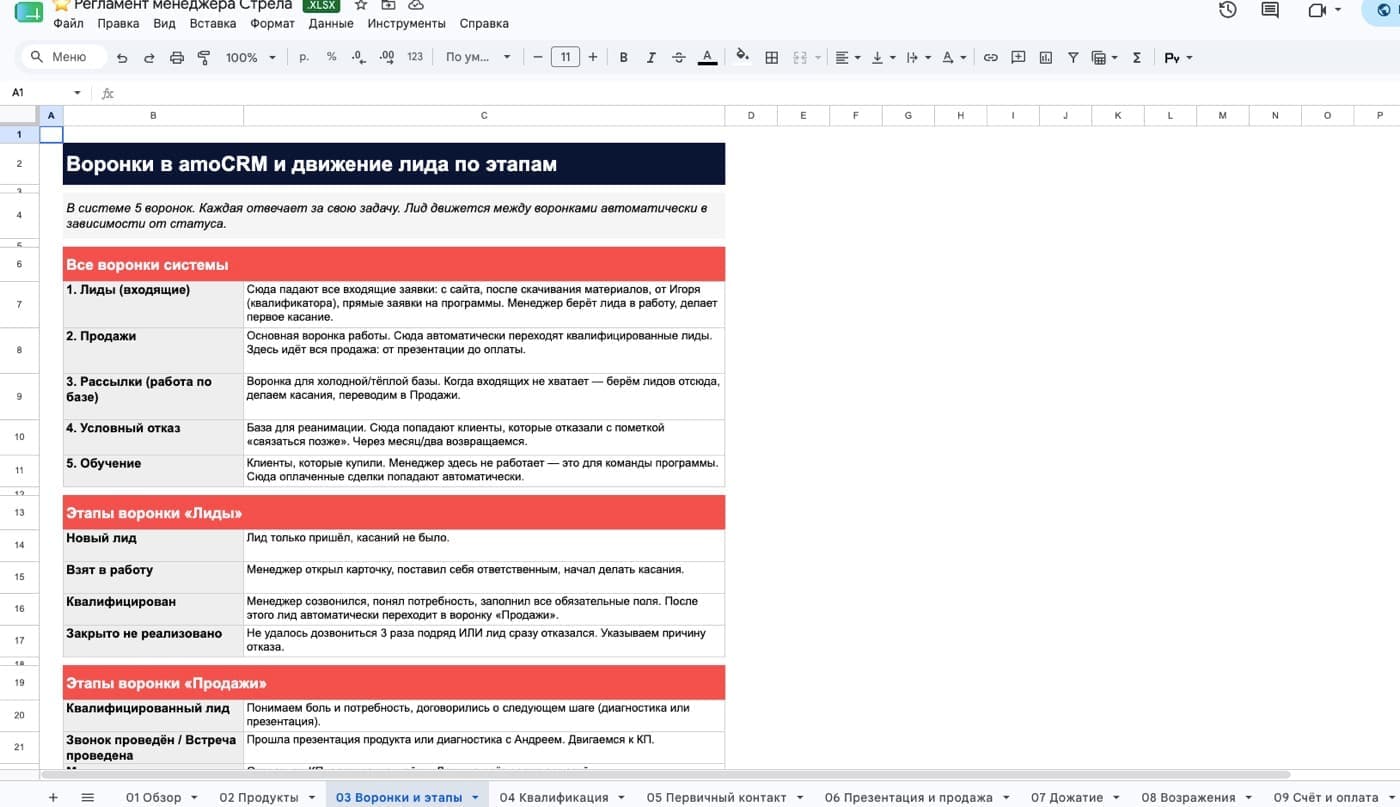The image size is (1400, 807).
Task: Switch to the 02 Продукты sheet tab
Action: pos(259,797)
